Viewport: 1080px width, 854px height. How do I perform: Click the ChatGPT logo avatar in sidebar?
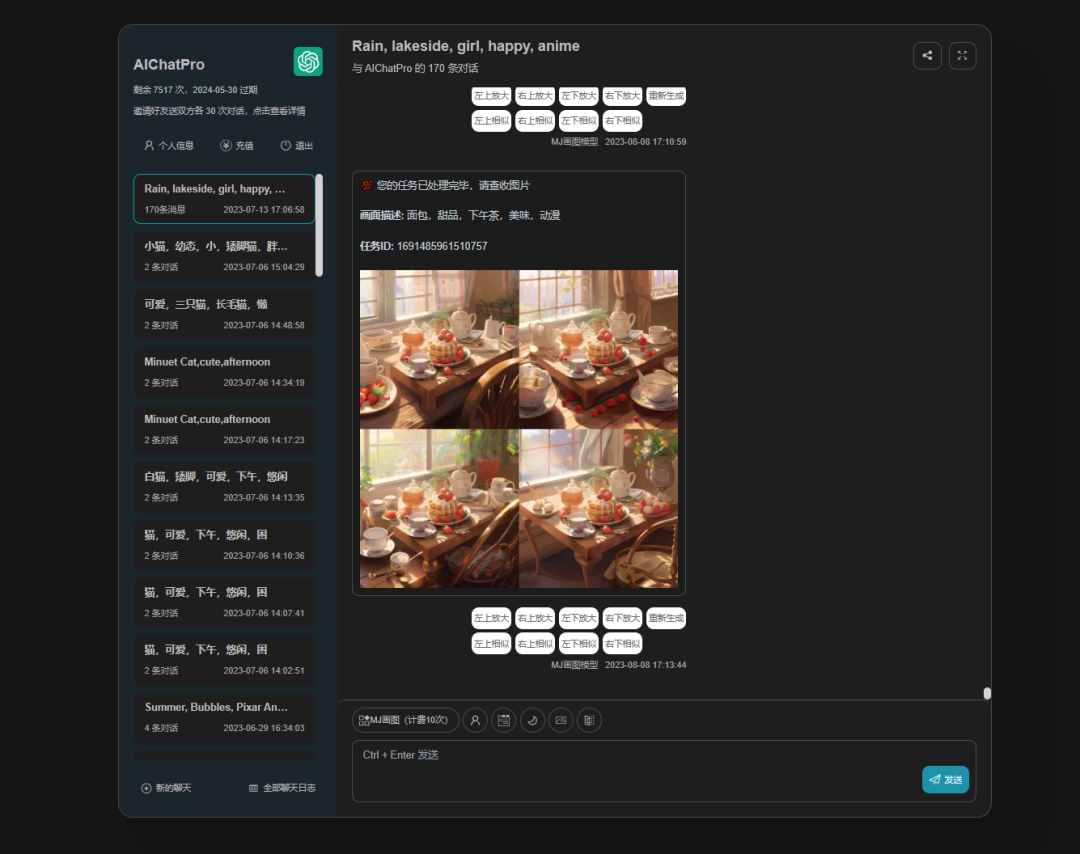(x=308, y=62)
